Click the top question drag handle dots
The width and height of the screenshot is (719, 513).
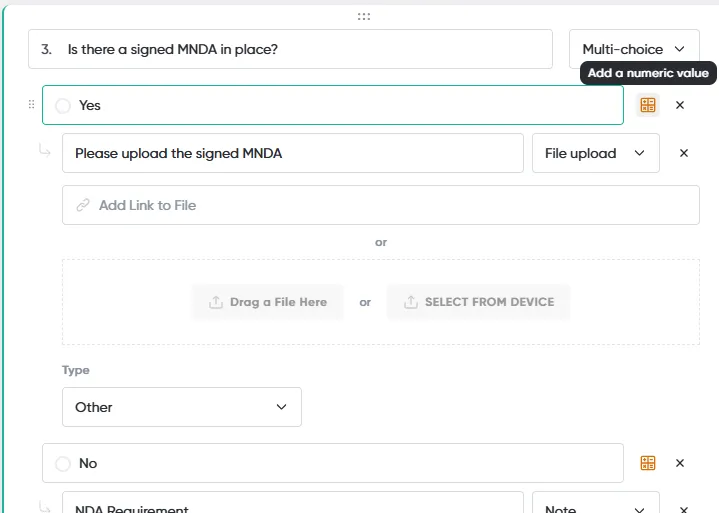tap(364, 17)
